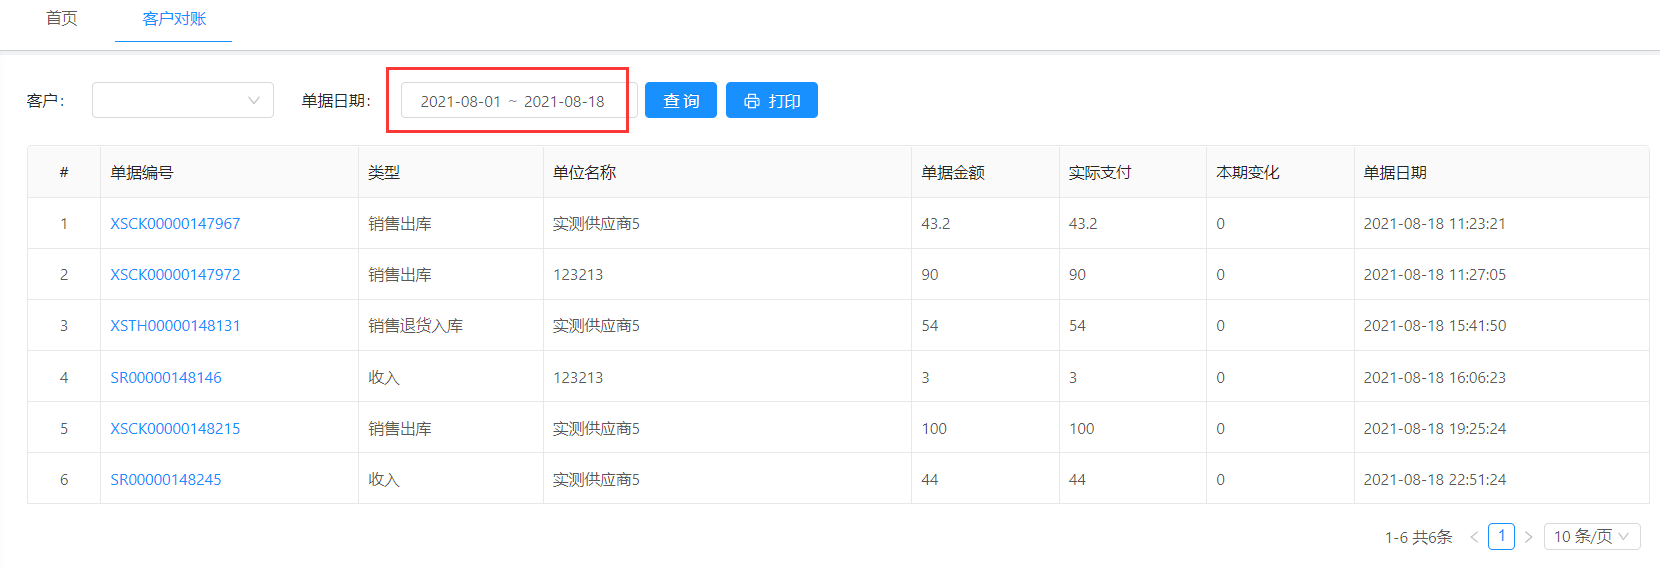The width and height of the screenshot is (1660, 568).
Task: Click the 单据金额 column header
Action: tap(952, 172)
